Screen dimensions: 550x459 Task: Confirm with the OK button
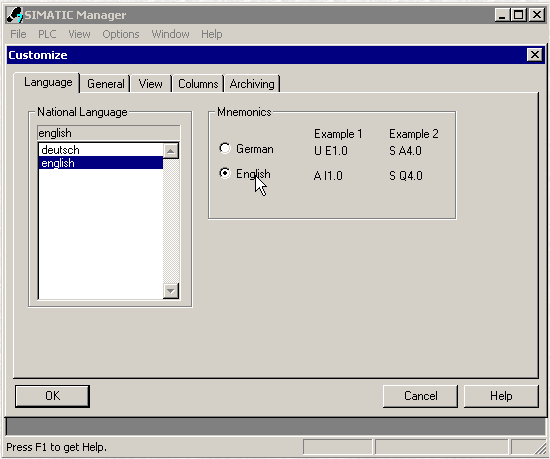coord(52,396)
